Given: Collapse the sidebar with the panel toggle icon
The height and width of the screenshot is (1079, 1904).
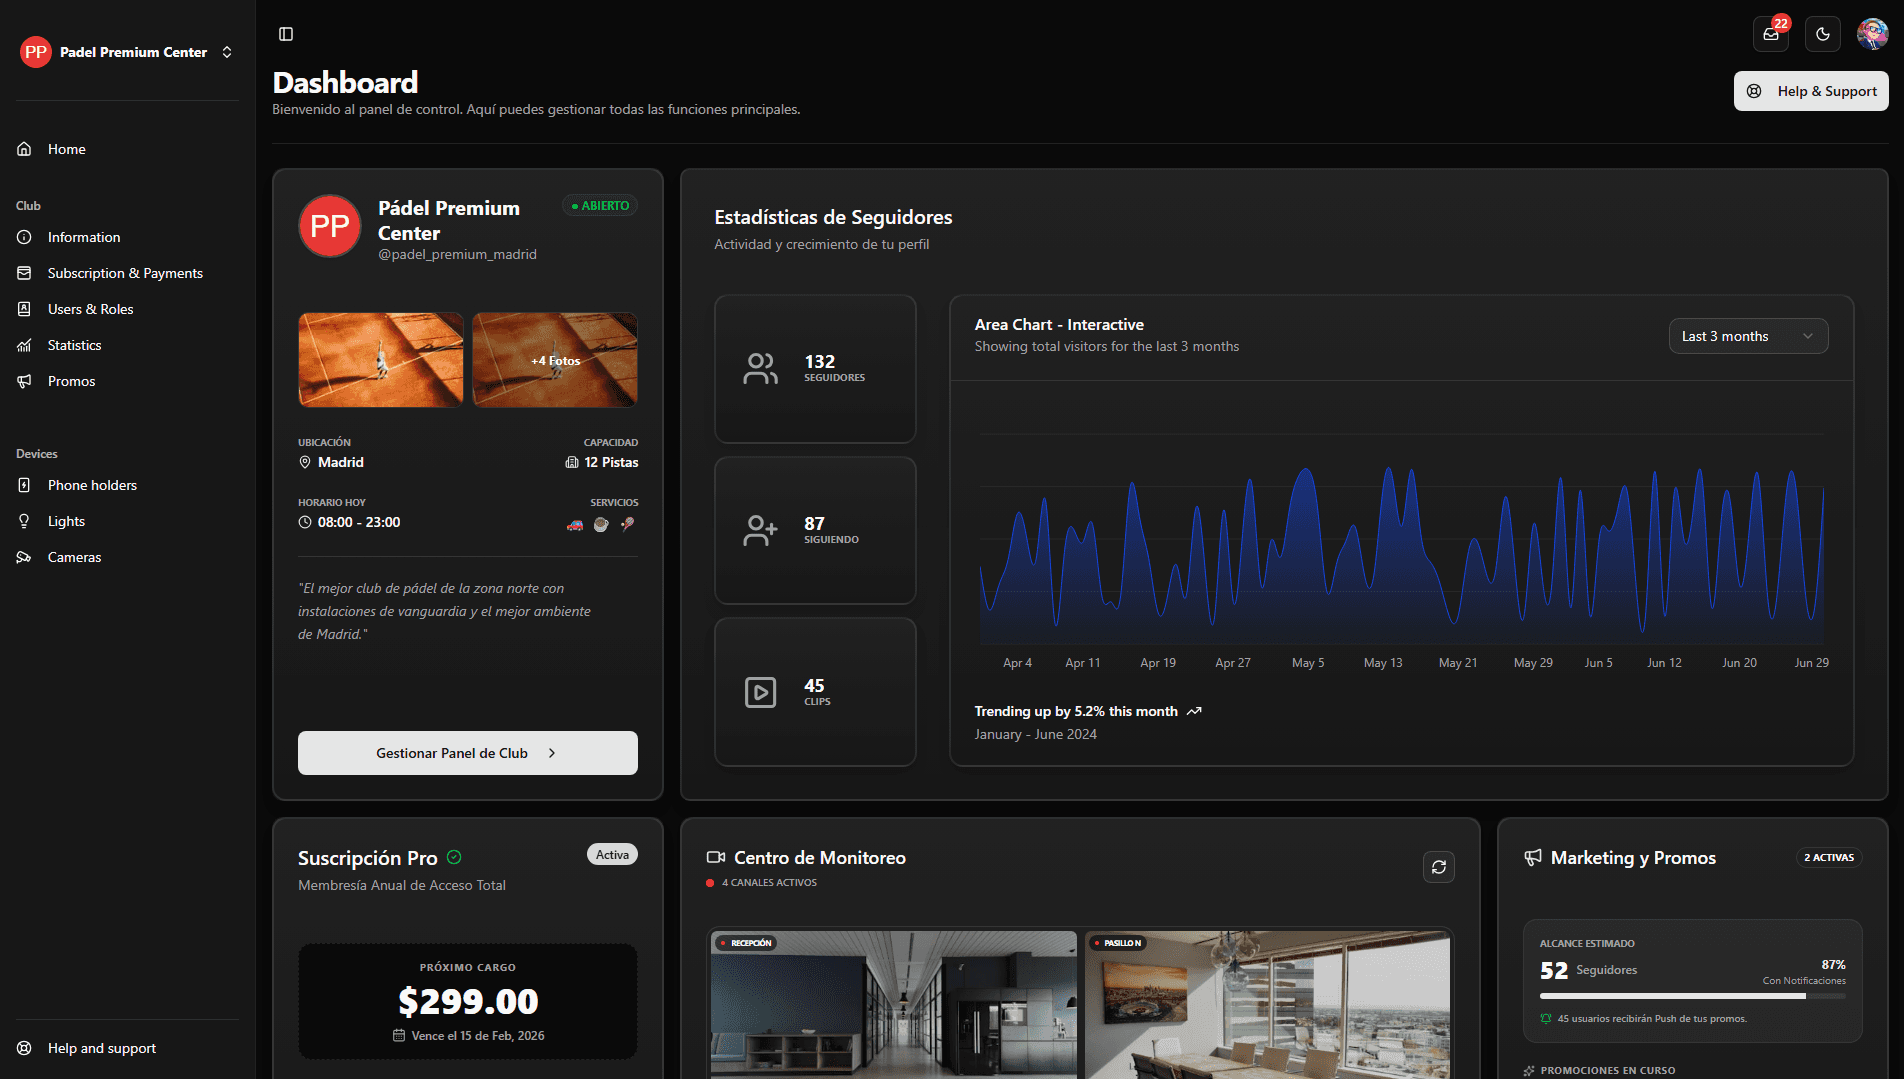Looking at the screenshot, I should pyautogui.click(x=286, y=33).
